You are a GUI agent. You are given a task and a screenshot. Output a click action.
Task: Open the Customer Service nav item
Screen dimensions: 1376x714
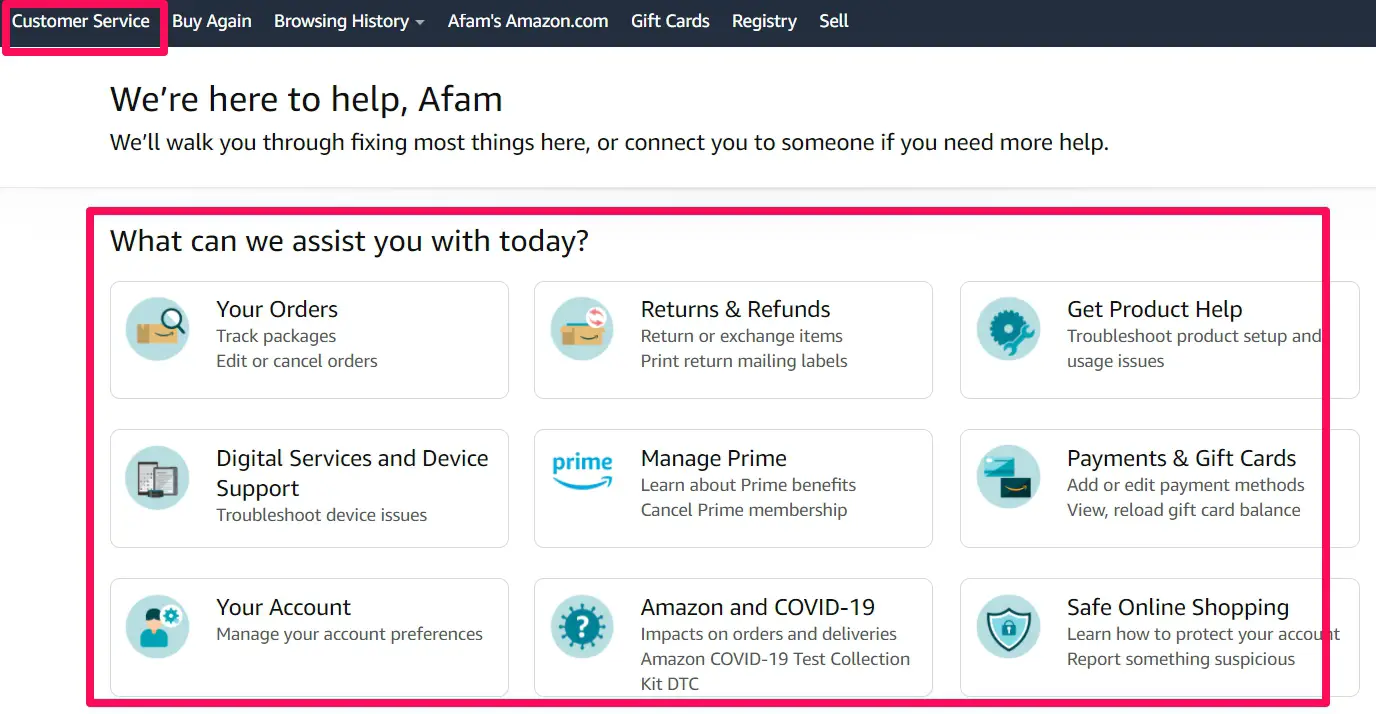(x=81, y=21)
